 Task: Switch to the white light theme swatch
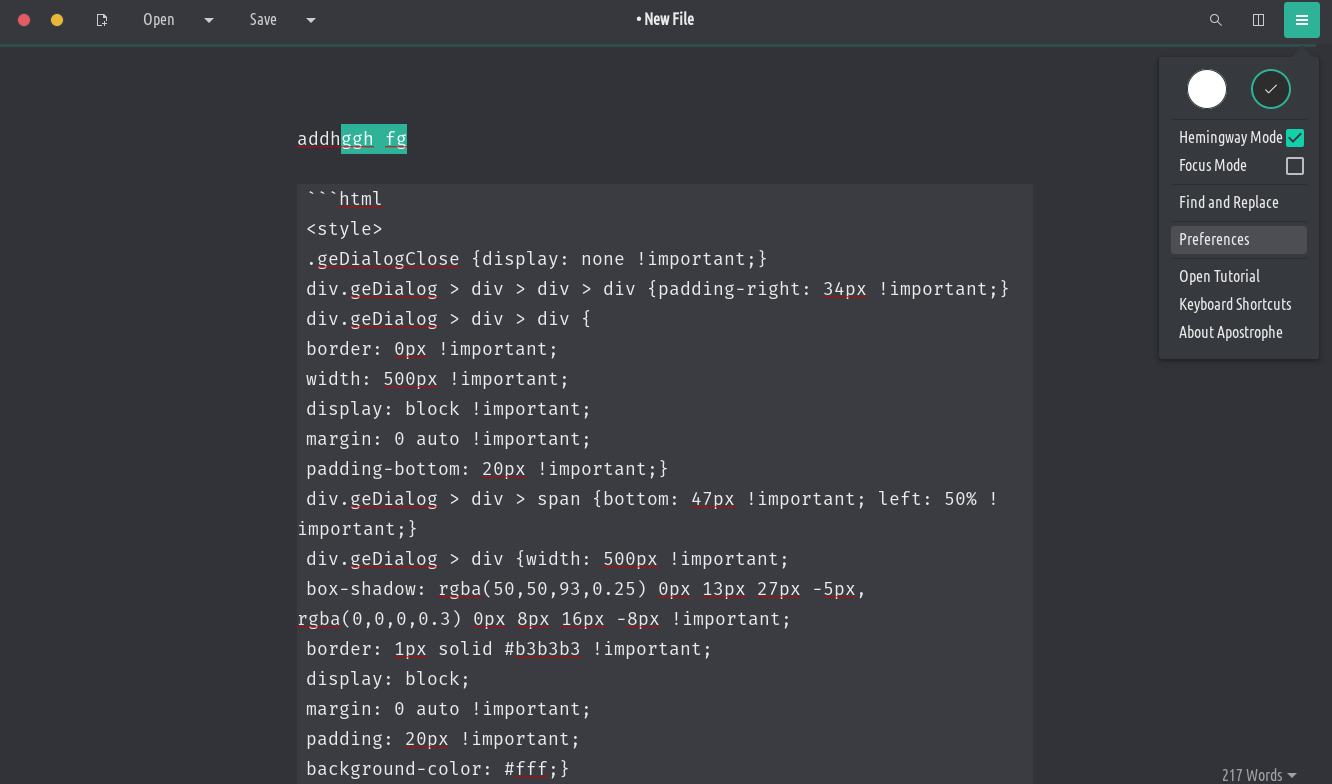1206,89
